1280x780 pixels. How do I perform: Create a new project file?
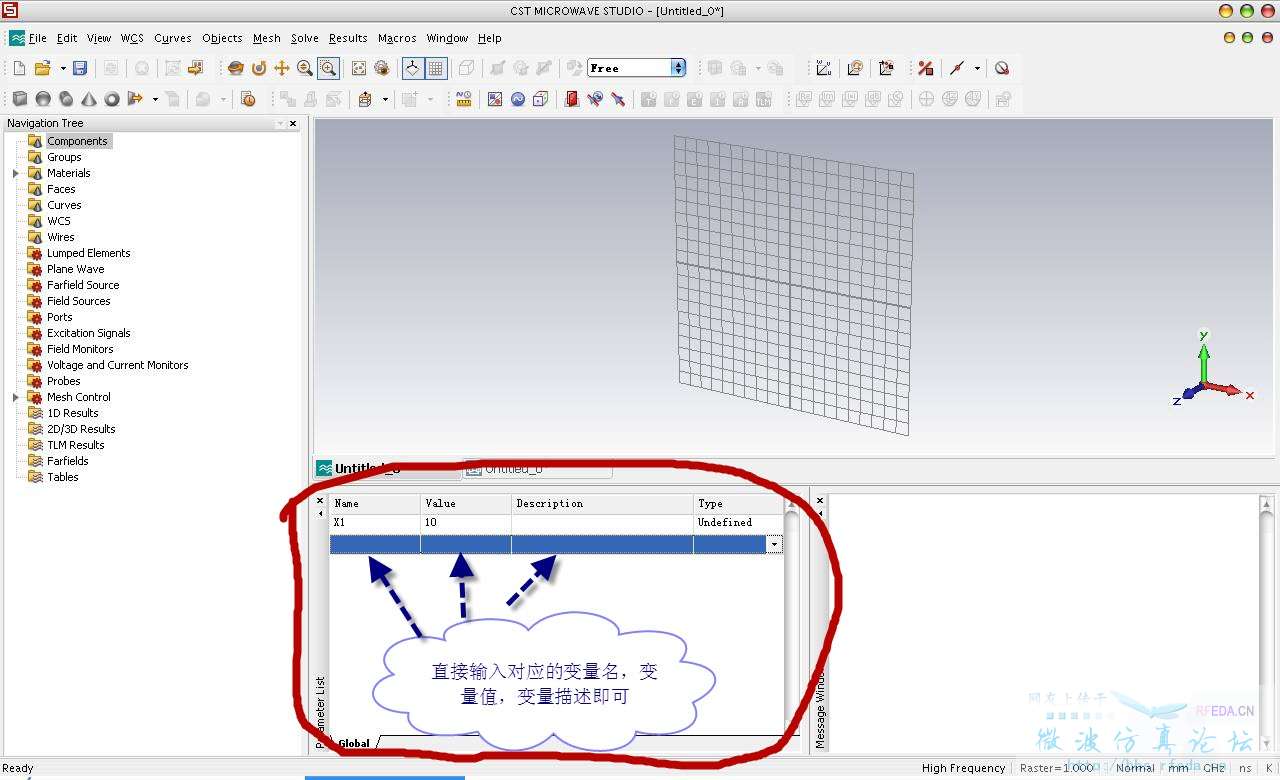click(19, 68)
